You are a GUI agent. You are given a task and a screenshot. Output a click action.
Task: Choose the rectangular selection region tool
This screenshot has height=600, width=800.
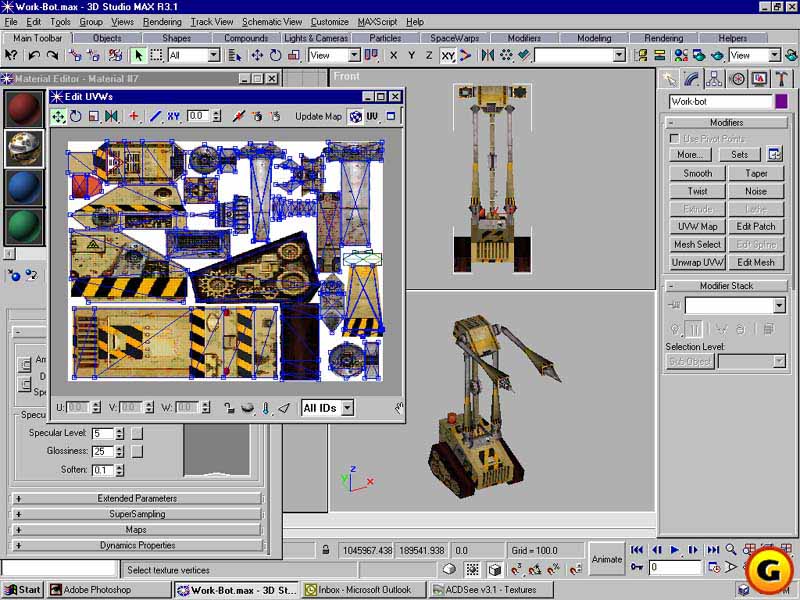pyautogui.click(x=156, y=55)
